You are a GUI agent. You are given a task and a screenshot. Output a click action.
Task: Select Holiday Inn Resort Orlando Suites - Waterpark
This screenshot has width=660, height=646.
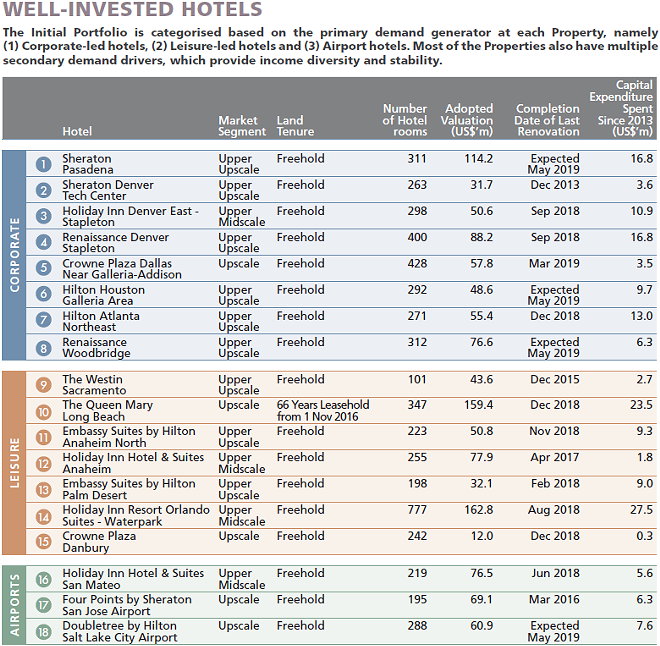click(x=136, y=515)
